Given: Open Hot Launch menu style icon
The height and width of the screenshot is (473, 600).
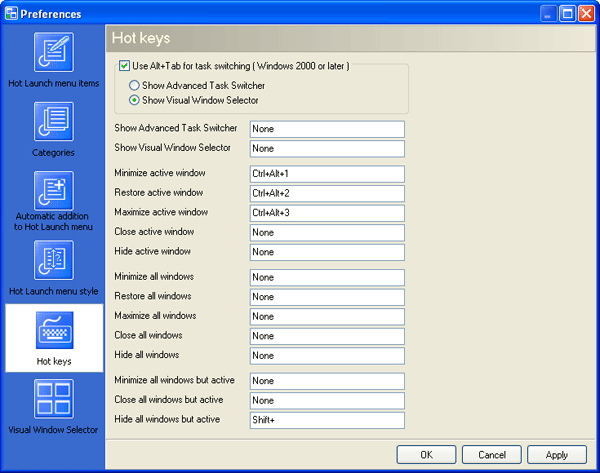Looking at the screenshot, I should pos(54,260).
